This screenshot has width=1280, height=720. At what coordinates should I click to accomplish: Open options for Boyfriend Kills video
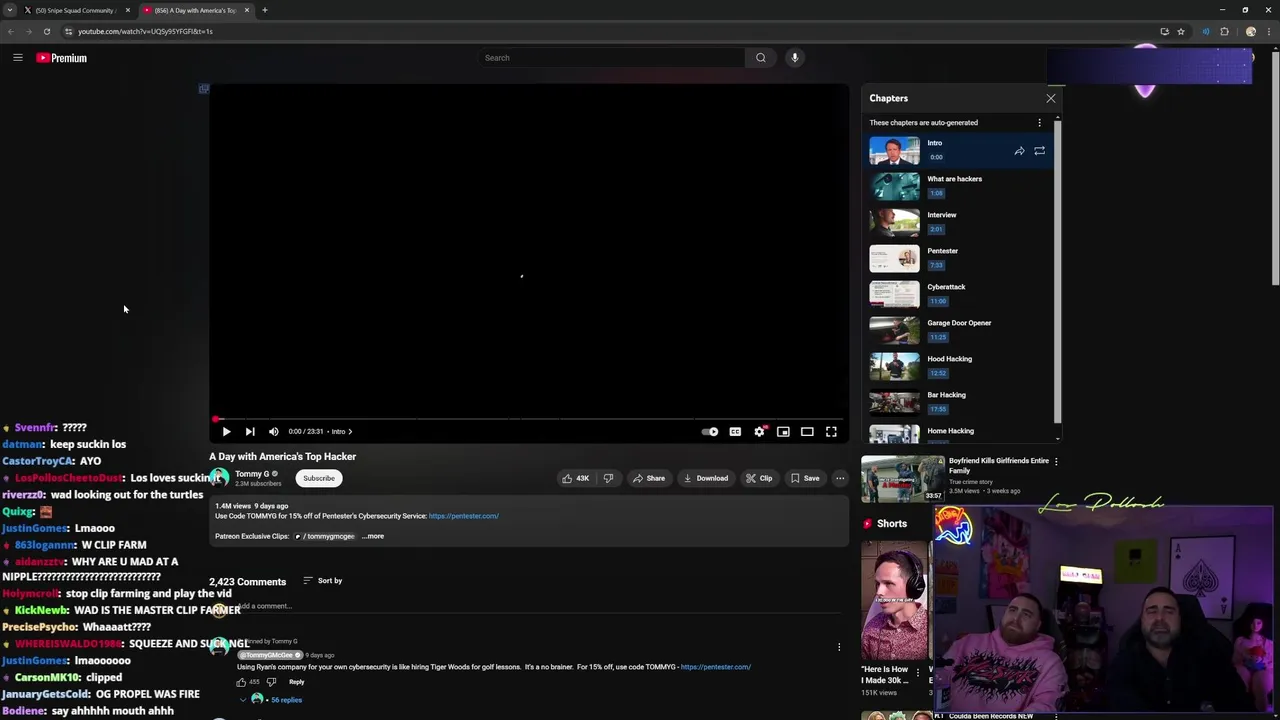[x=1056, y=462]
